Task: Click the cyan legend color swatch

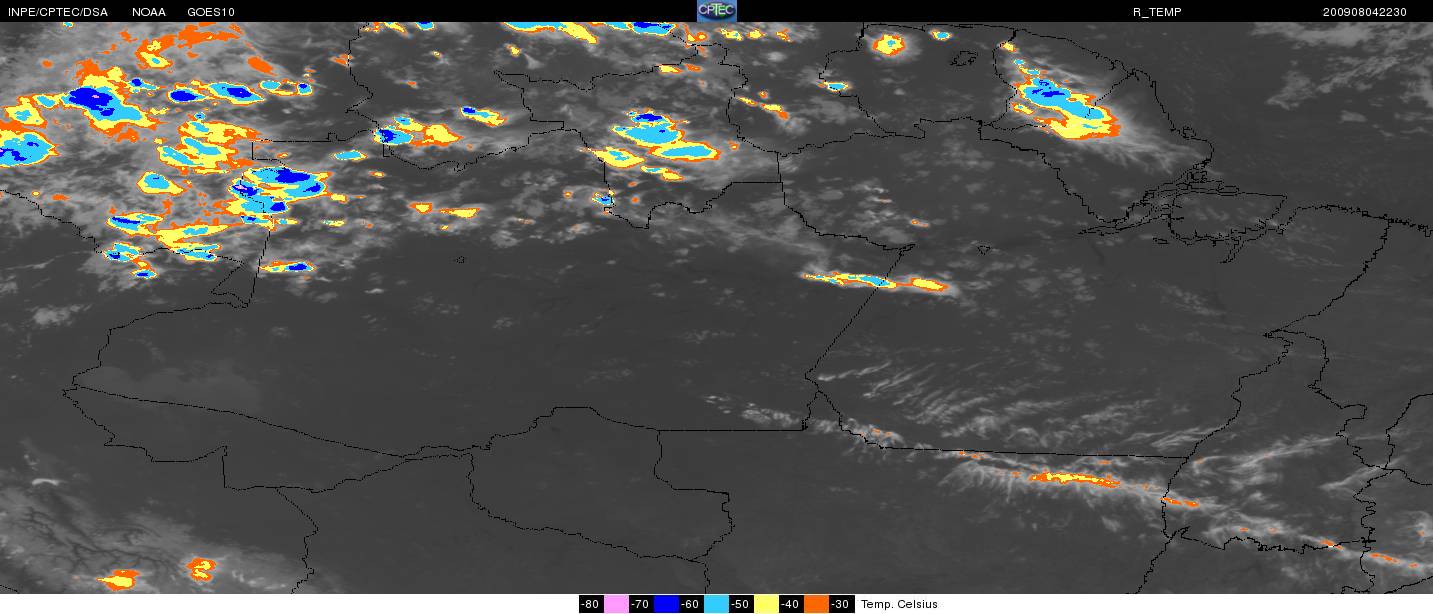Action: (x=716, y=604)
